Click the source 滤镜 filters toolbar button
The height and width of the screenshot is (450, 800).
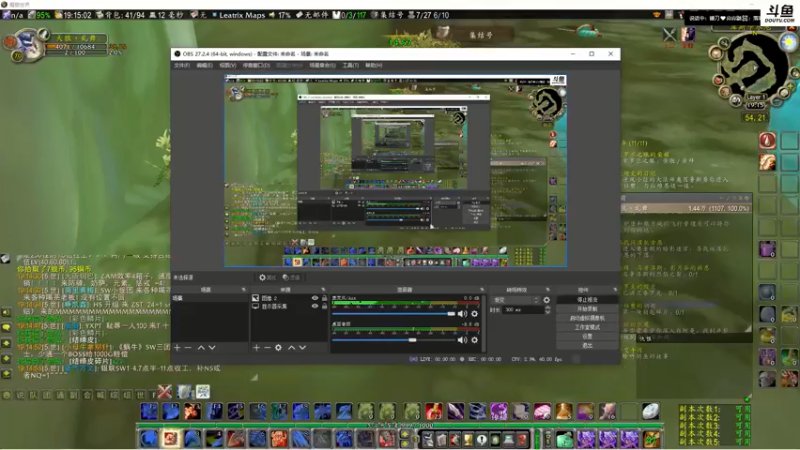coord(291,278)
